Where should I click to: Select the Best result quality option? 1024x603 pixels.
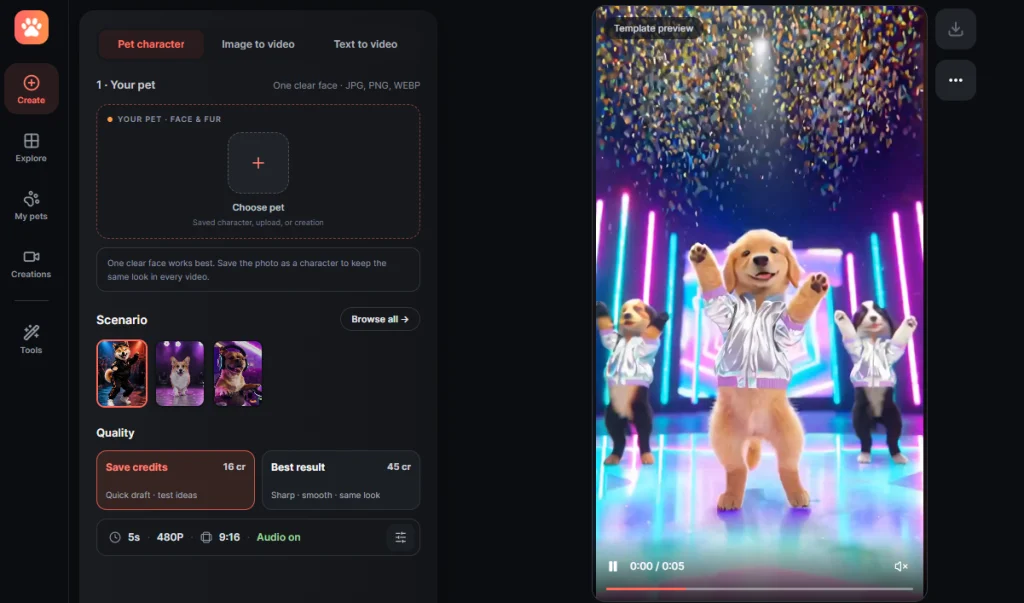coord(341,480)
